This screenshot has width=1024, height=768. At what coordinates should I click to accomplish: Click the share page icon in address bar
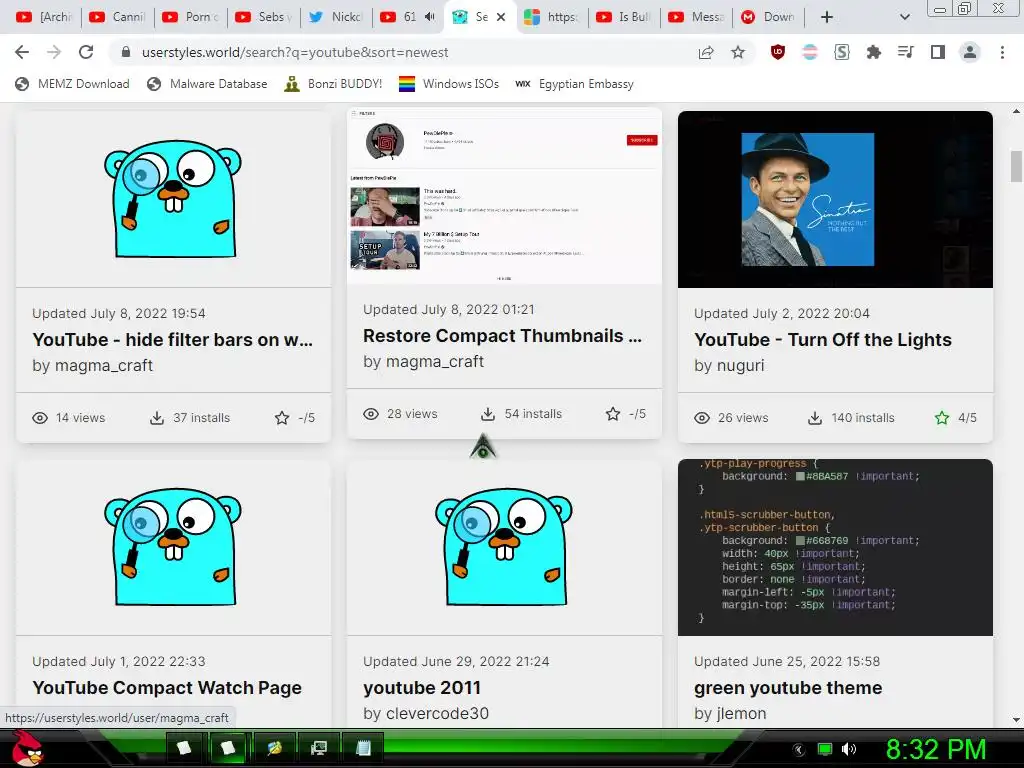pos(706,52)
